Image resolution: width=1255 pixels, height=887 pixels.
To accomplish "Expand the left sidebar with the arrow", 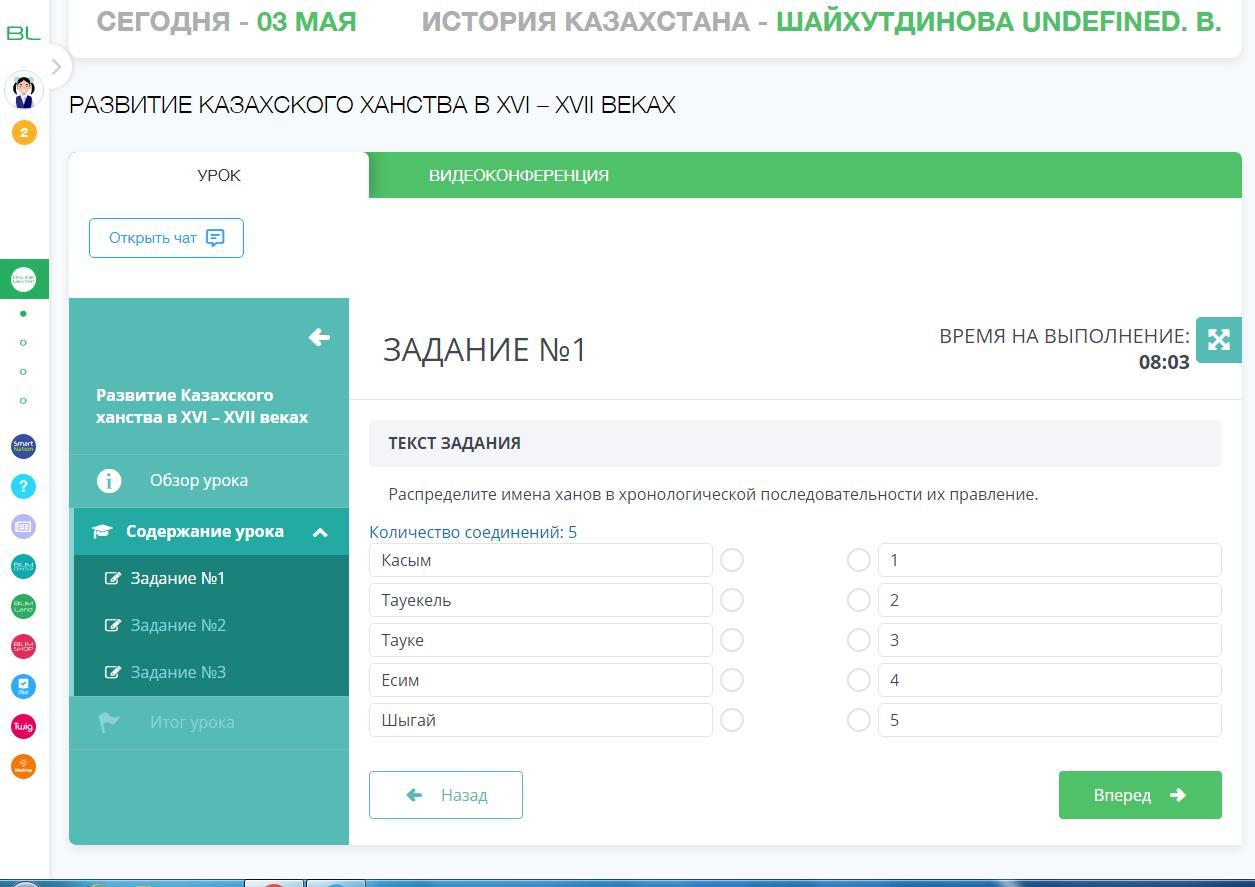I will coord(57,67).
